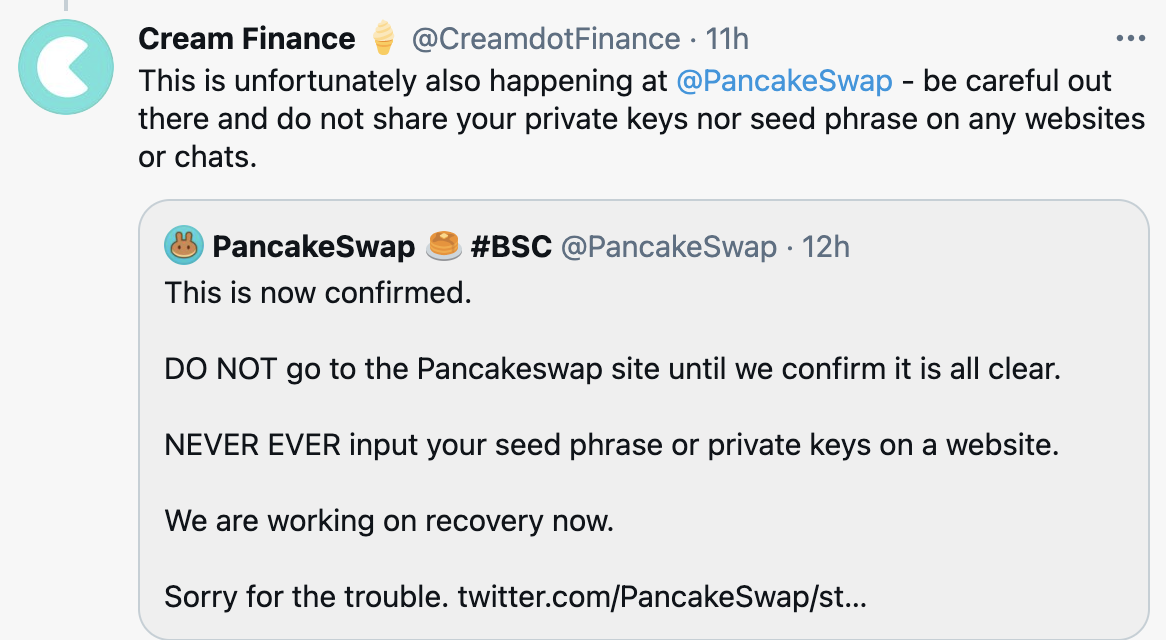Click the "This is now confirmed." line
Viewport: 1166px width, 640px height.
[318, 293]
